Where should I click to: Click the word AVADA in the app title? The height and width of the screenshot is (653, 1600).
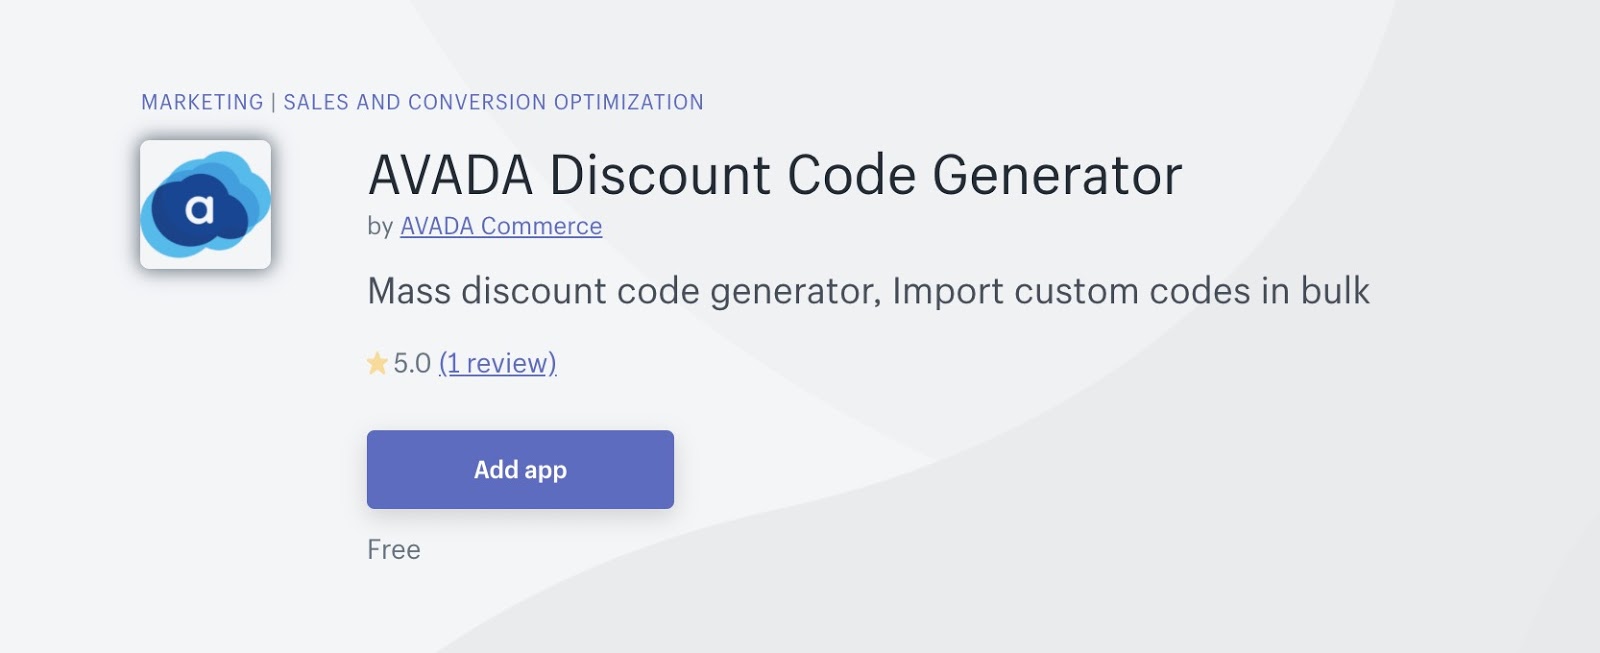[450, 175]
